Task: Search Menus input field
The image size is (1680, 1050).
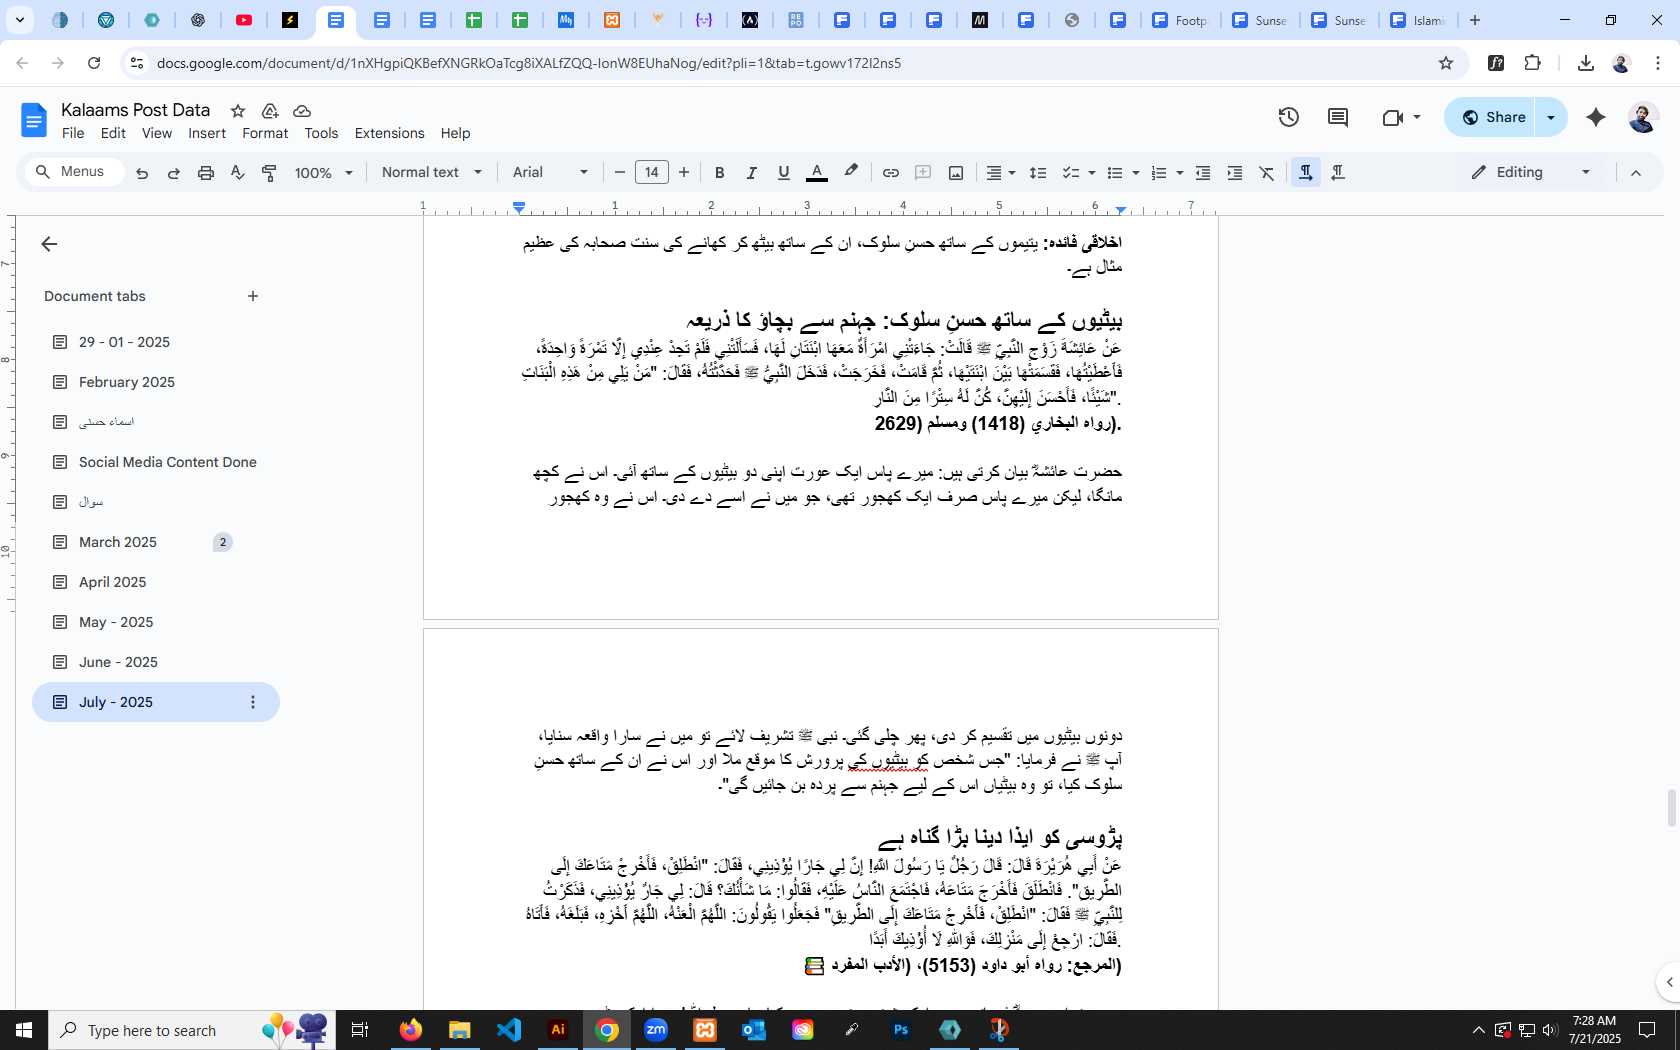Action: coord(74,172)
